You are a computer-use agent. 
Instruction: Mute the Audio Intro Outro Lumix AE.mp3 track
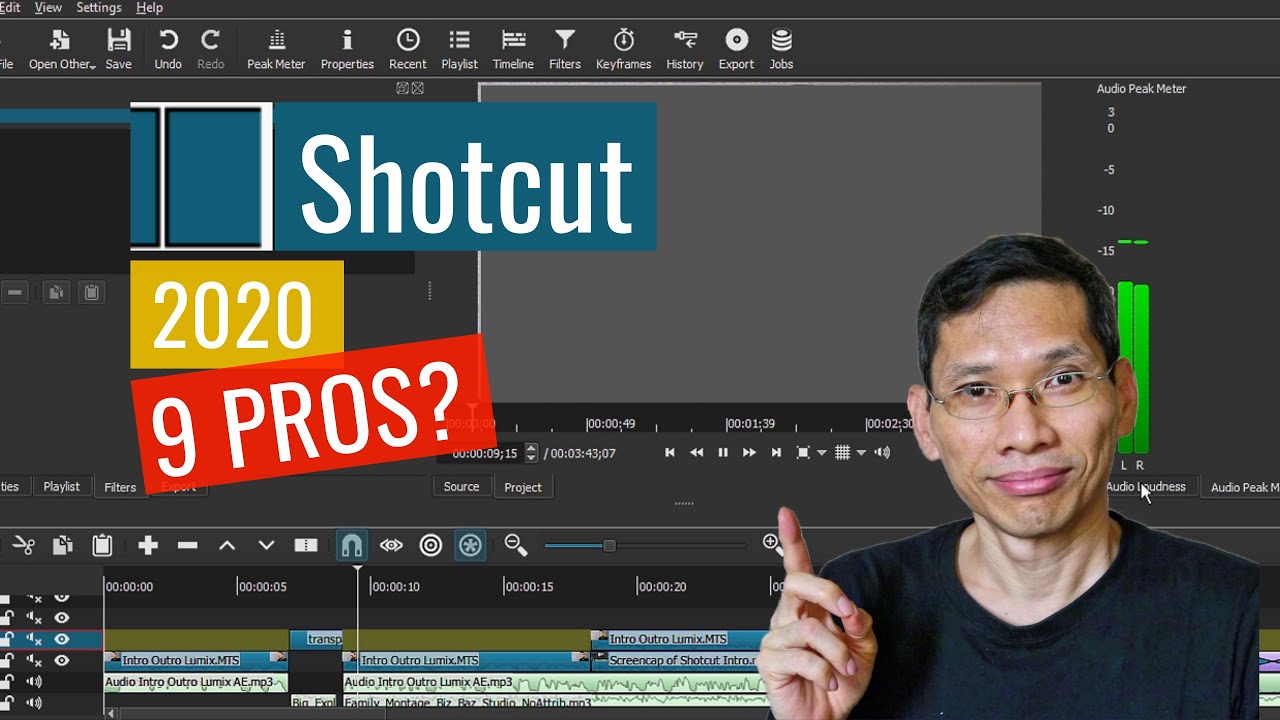click(34, 682)
